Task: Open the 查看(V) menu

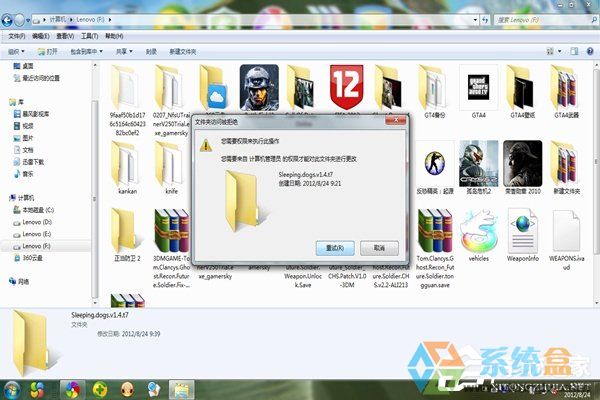Action: [65, 36]
